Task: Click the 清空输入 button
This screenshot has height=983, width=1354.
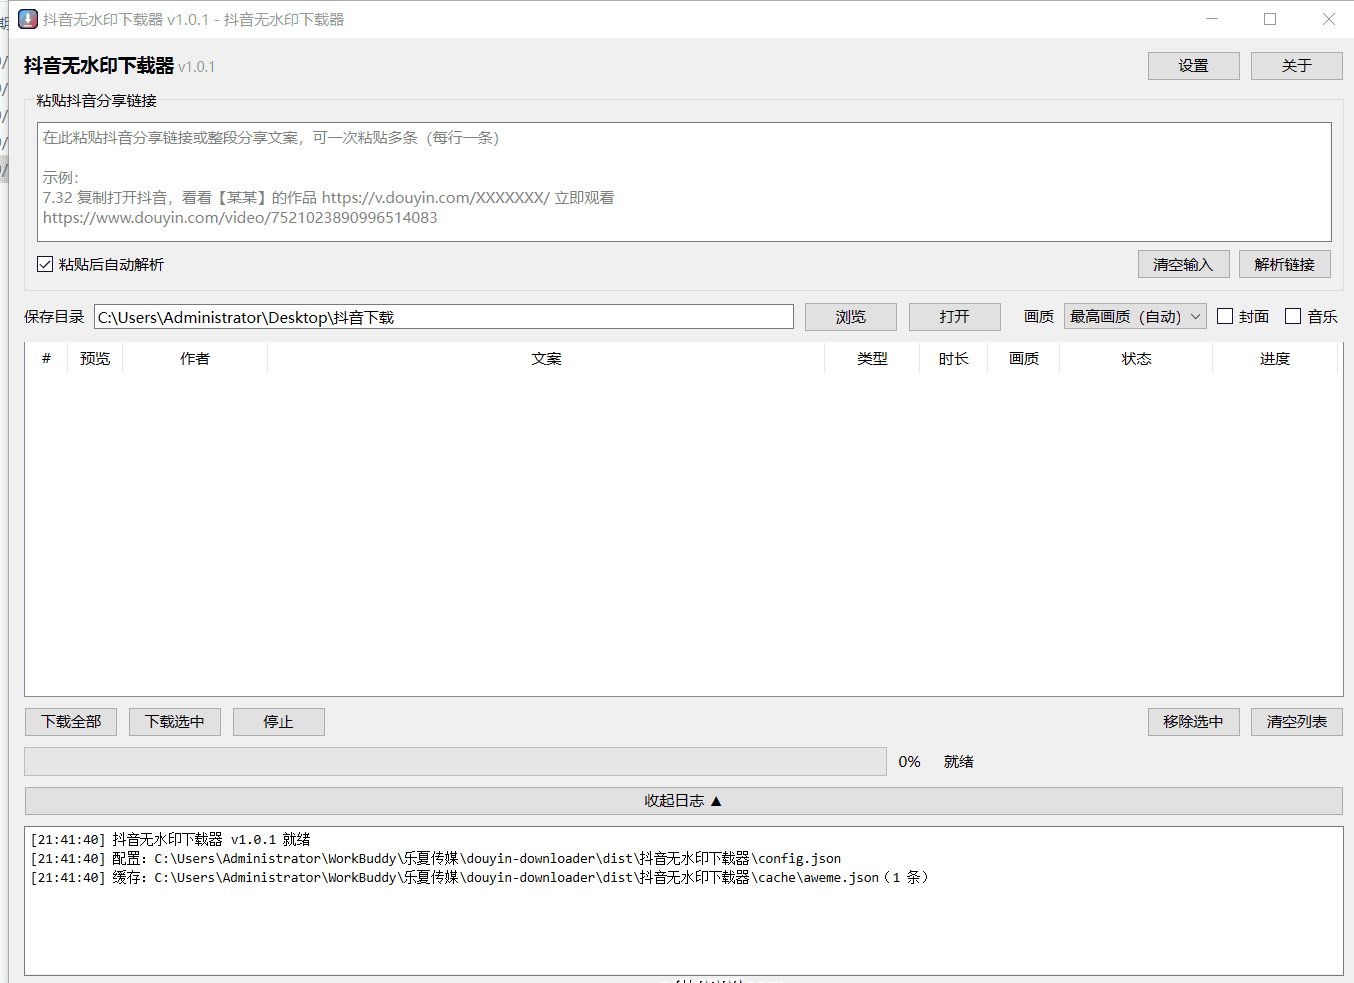Action: [1183, 264]
